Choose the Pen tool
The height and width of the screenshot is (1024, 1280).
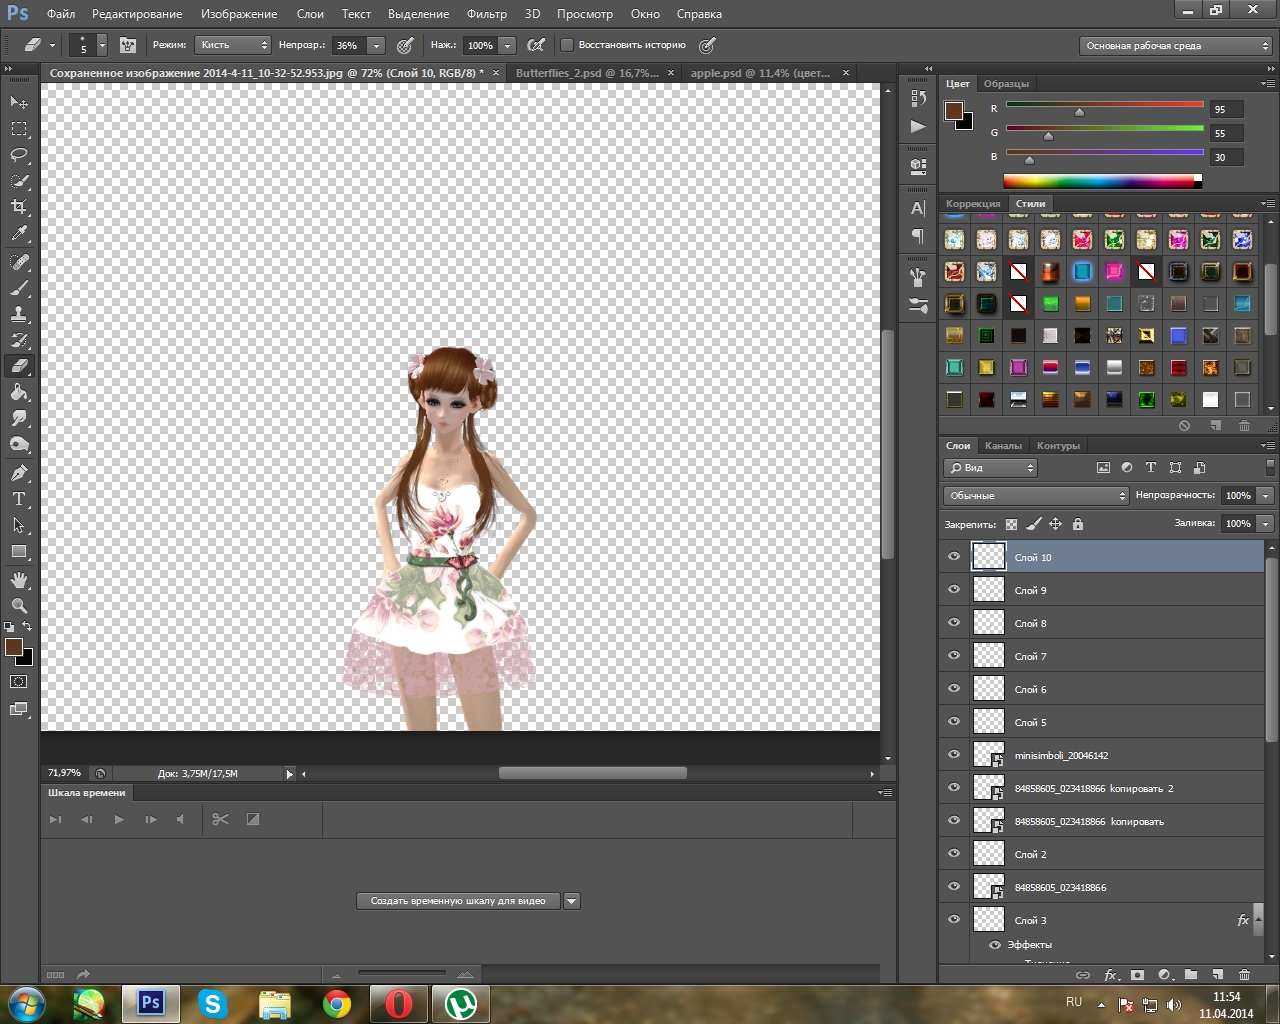point(19,473)
